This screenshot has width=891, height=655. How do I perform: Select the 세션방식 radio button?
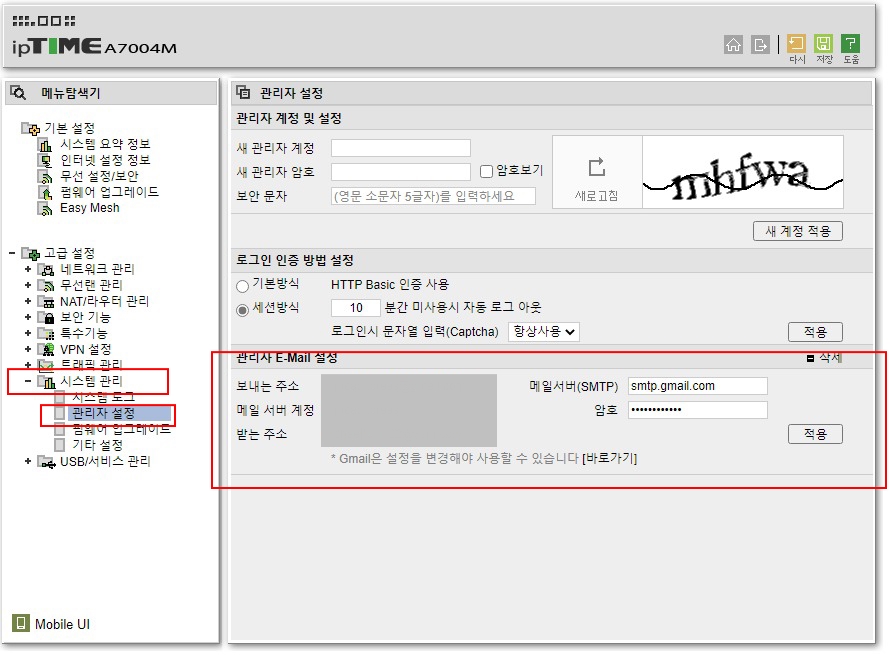(x=243, y=310)
